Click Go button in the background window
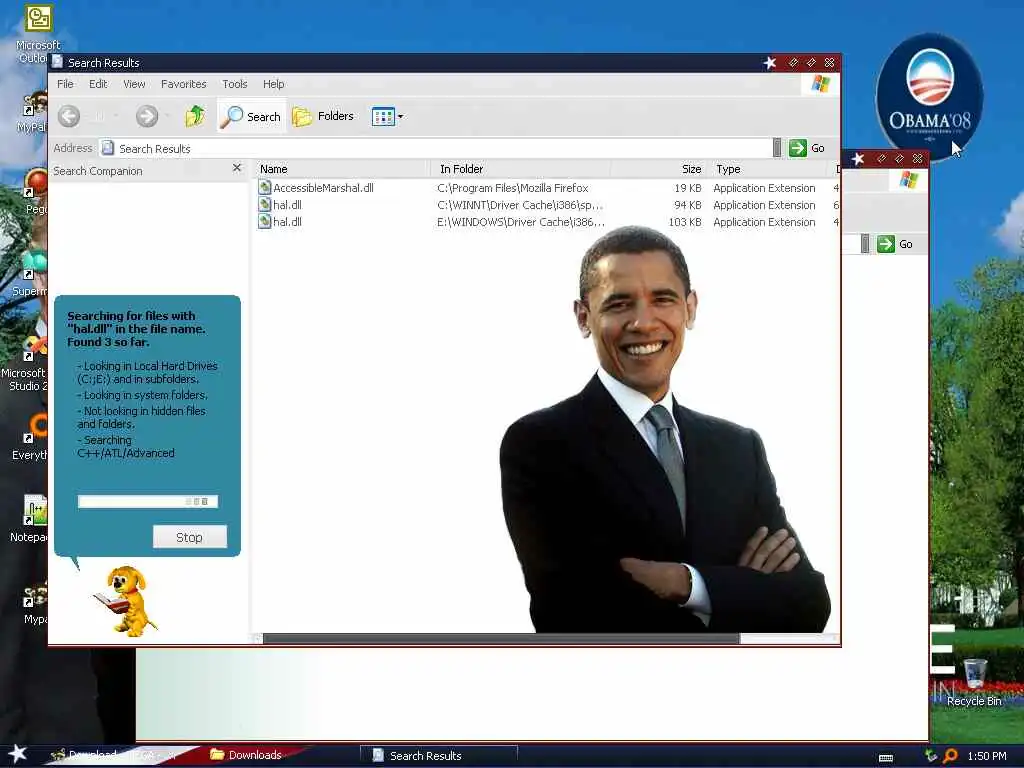The height and width of the screenshot is (768, 1024). tap(896, 244)
